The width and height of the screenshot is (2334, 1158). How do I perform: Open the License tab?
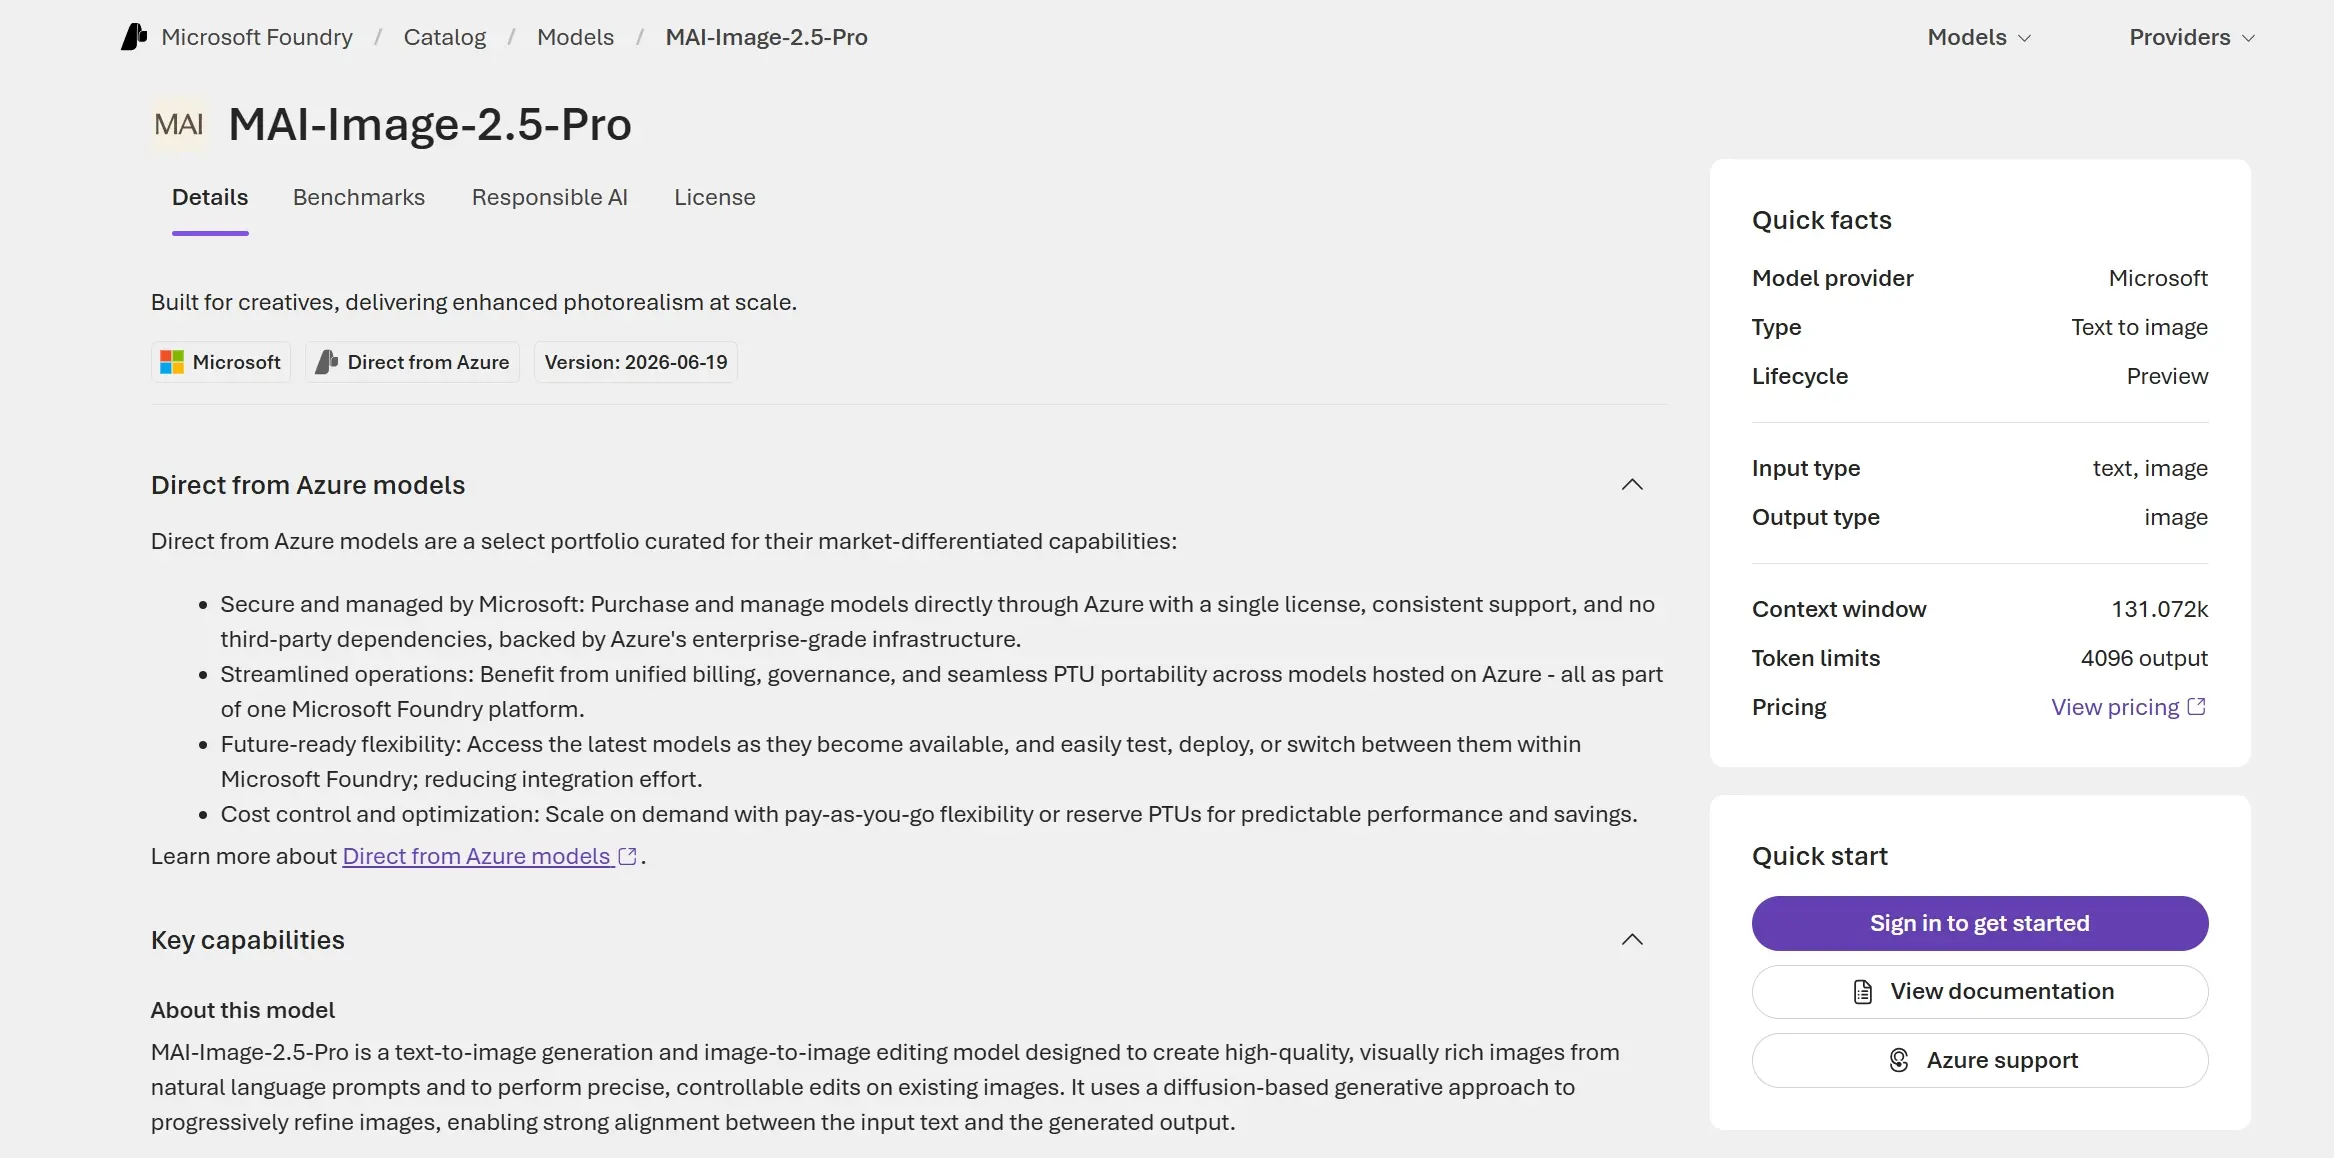coord(715,198)
